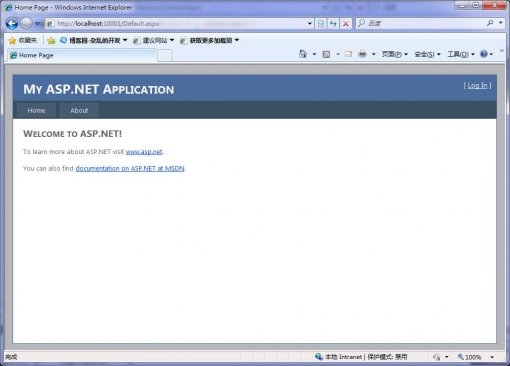Image resolution: width=510 pixels, height=366 pixels.
Task: Open documentation on ASP.NET at MSDN link
Action: coord(130,168)
